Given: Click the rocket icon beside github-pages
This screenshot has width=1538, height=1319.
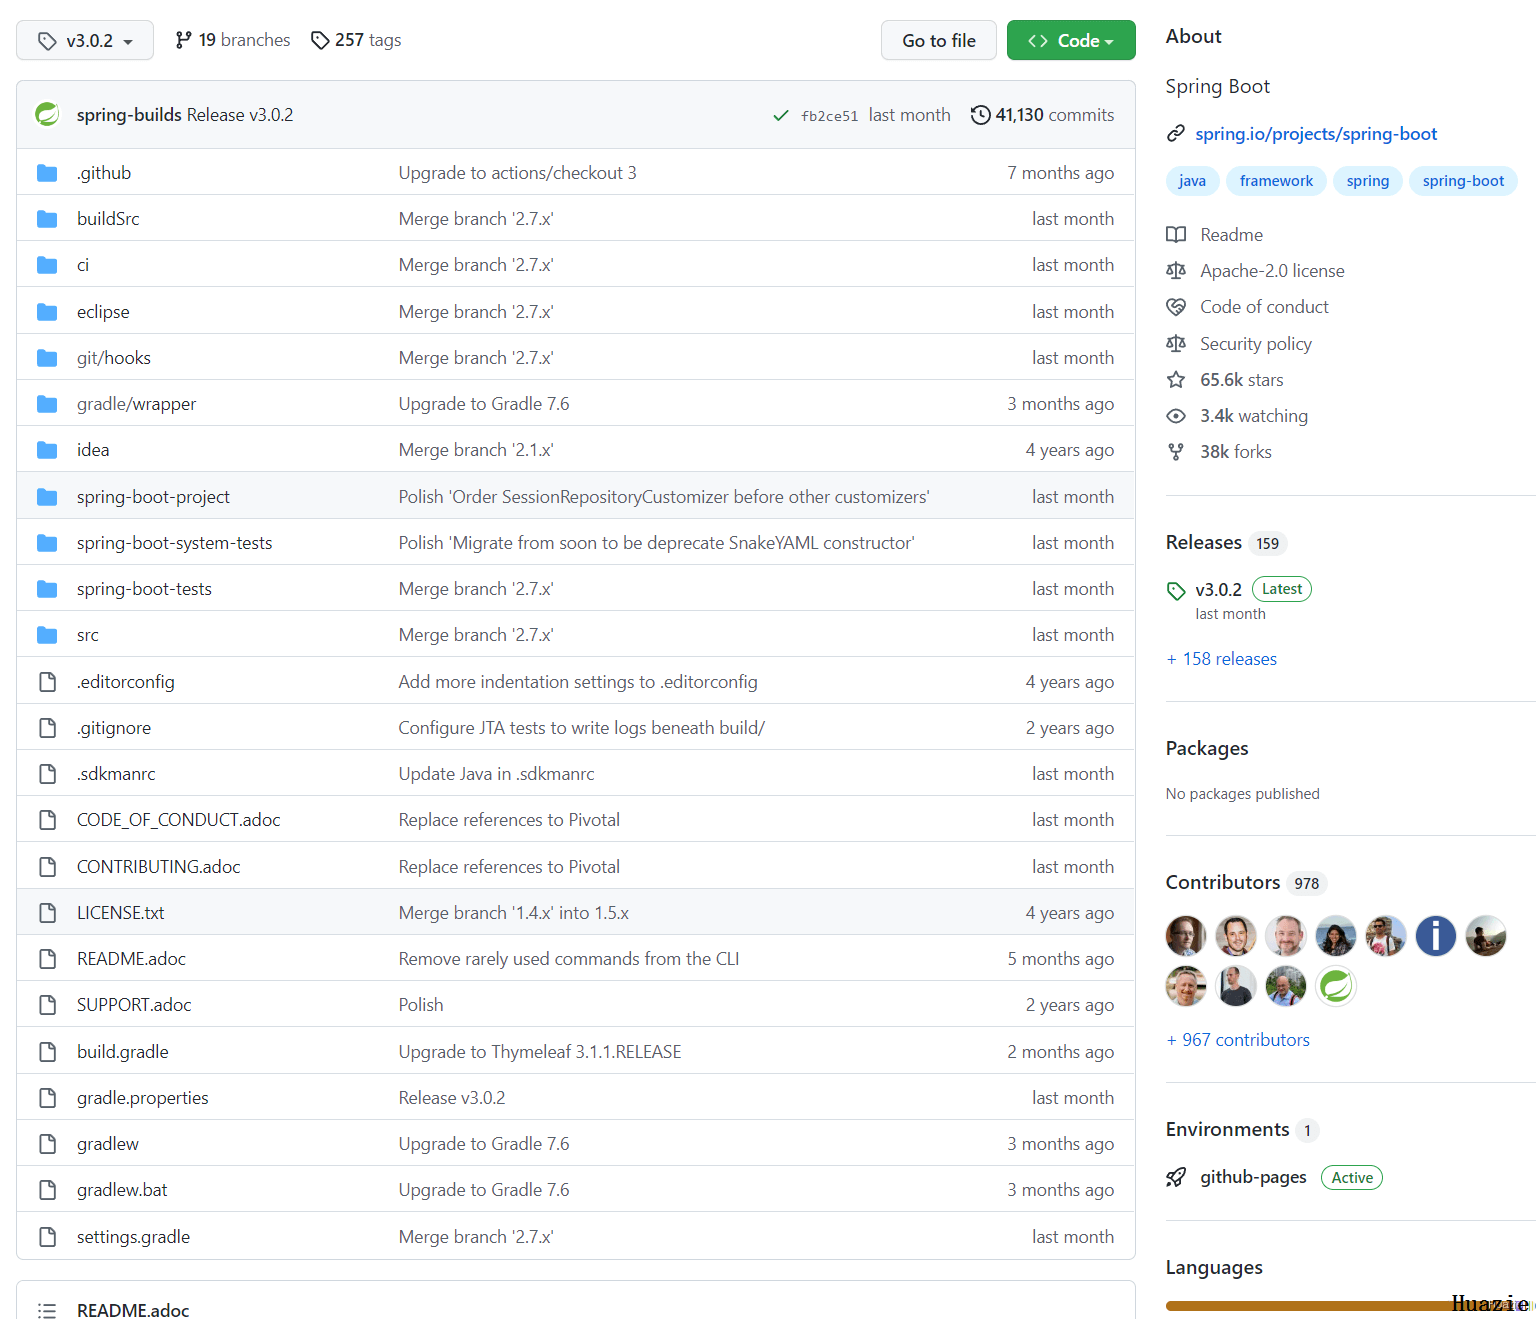Looking at the screenshot, I should pyautogui.click(x=1176, y=1177).
